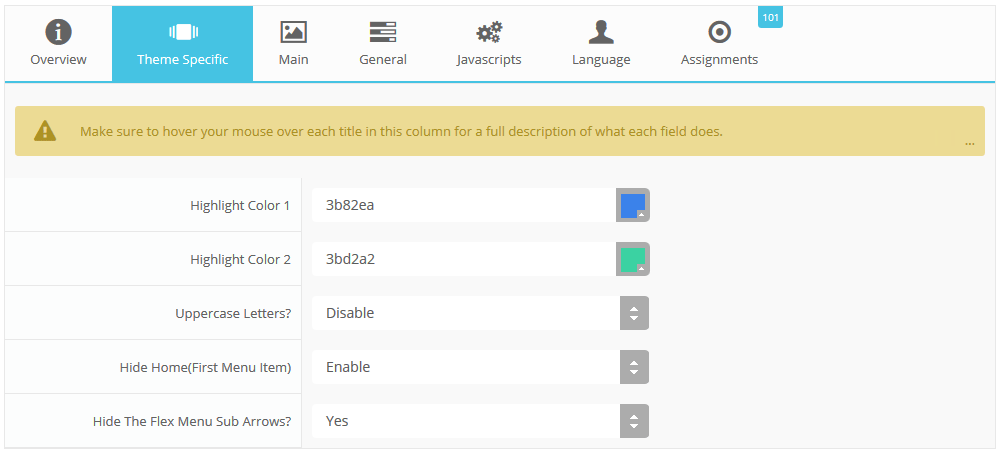Open the Uppercase Letters dropdown
The image size is (1000, 453).
(x=480, y=313)
